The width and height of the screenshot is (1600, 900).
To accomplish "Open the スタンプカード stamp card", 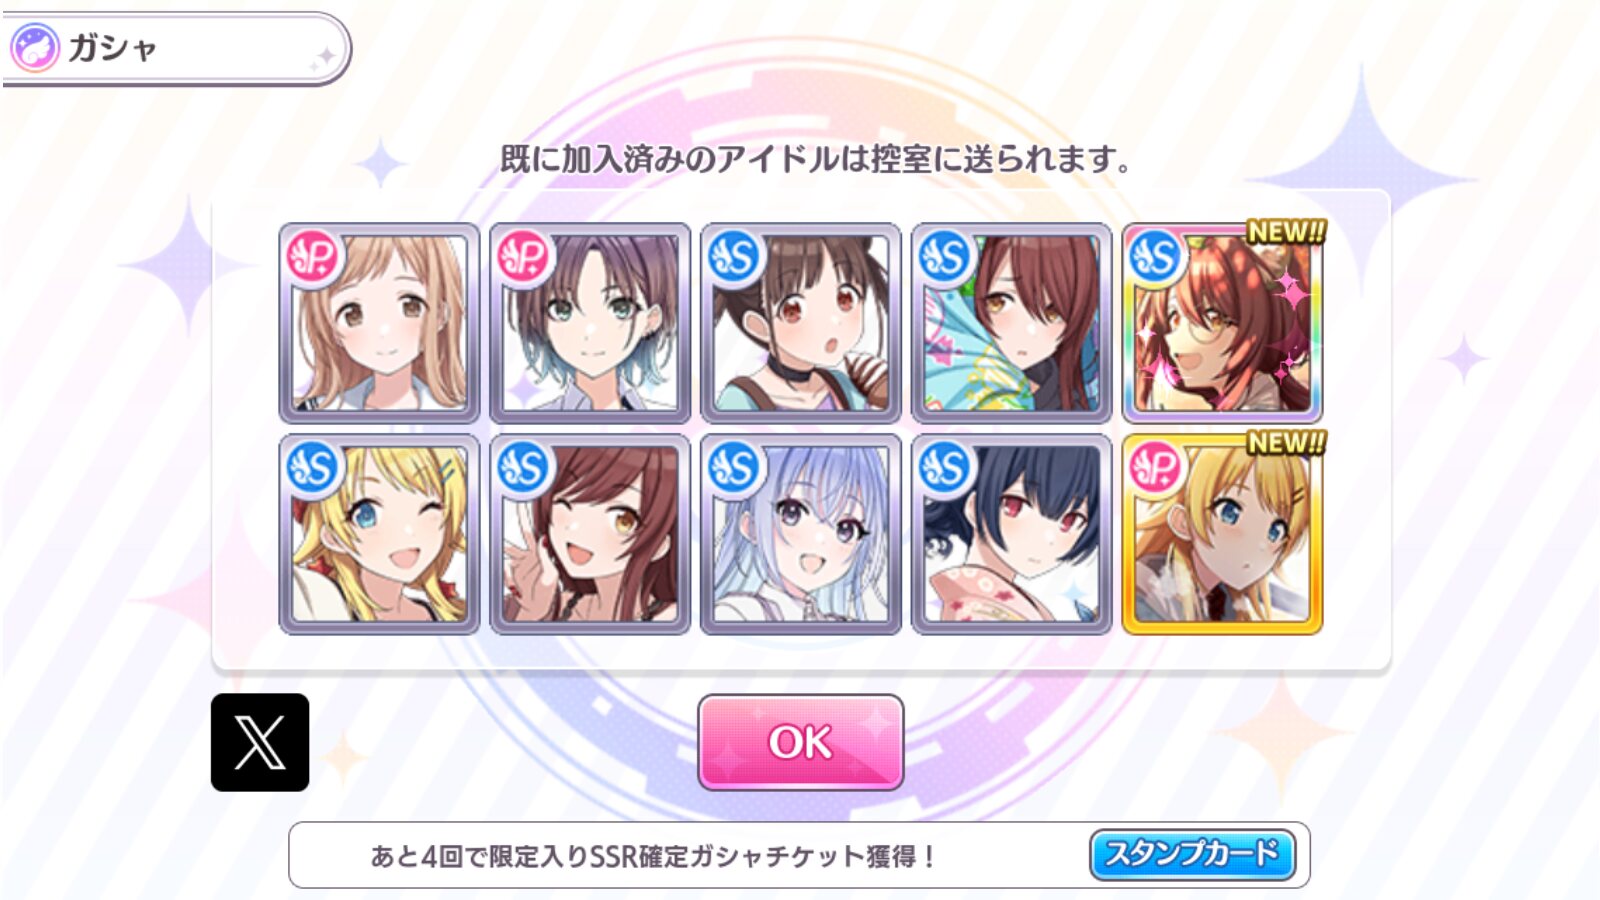I will (1192, 854).
